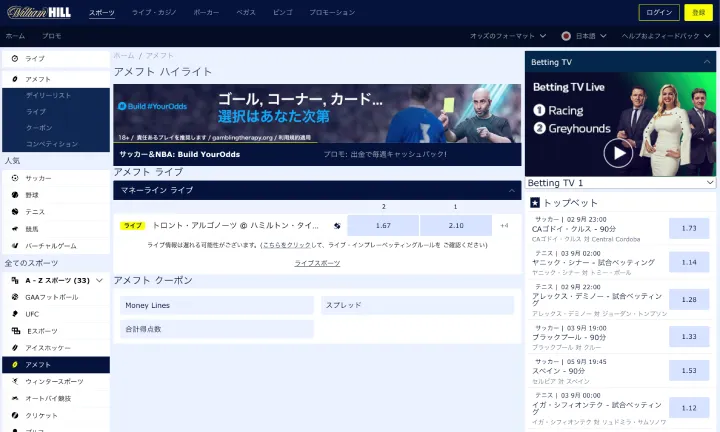Select the ウィンタースポーツ skier icon
The image size is (720, 432).
pyautogui.click(x=15, y=381)
